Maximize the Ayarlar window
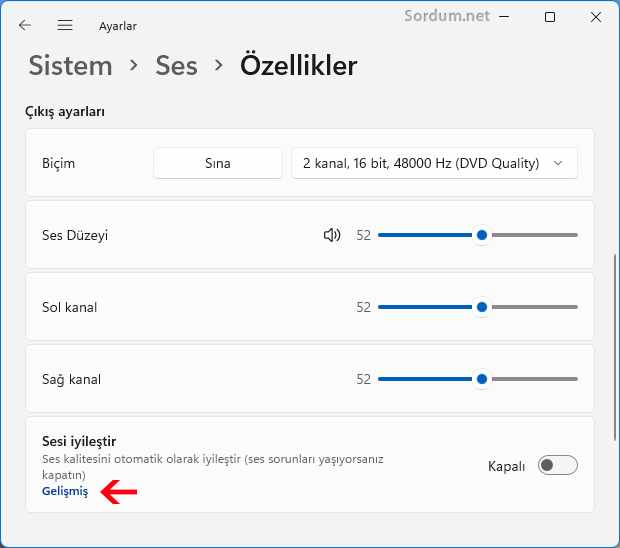 coord(550,17)
